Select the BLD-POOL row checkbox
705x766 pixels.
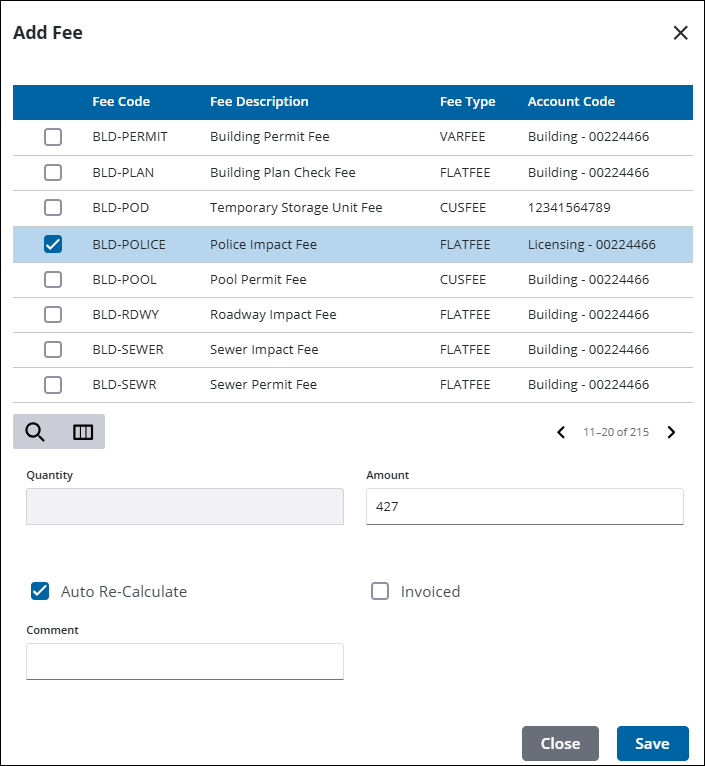click(53, 279)
